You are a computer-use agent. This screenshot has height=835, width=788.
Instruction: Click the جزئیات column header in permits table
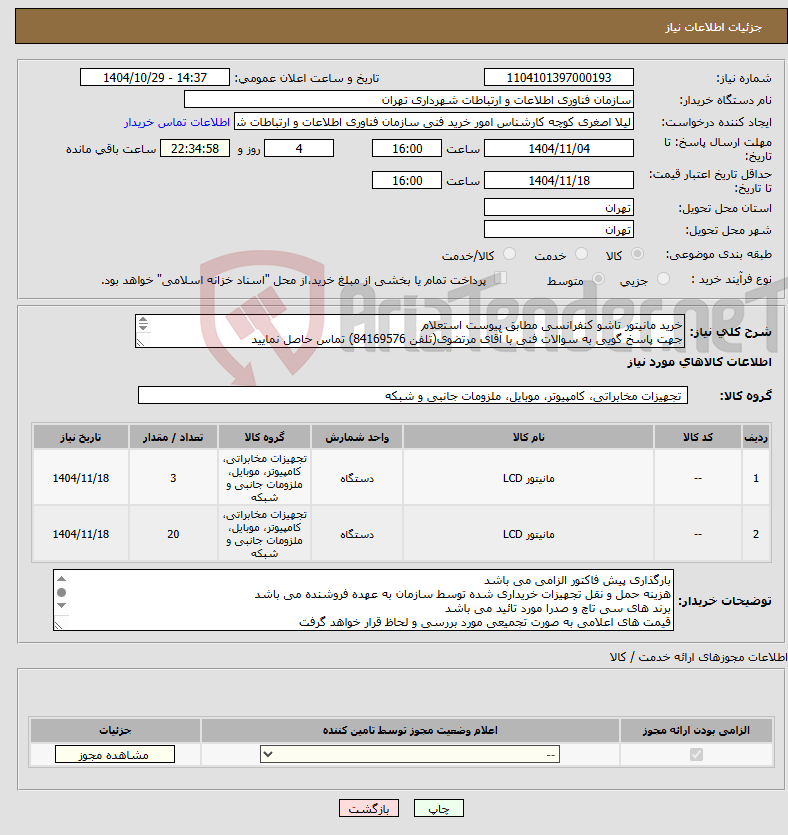point(115,731)
